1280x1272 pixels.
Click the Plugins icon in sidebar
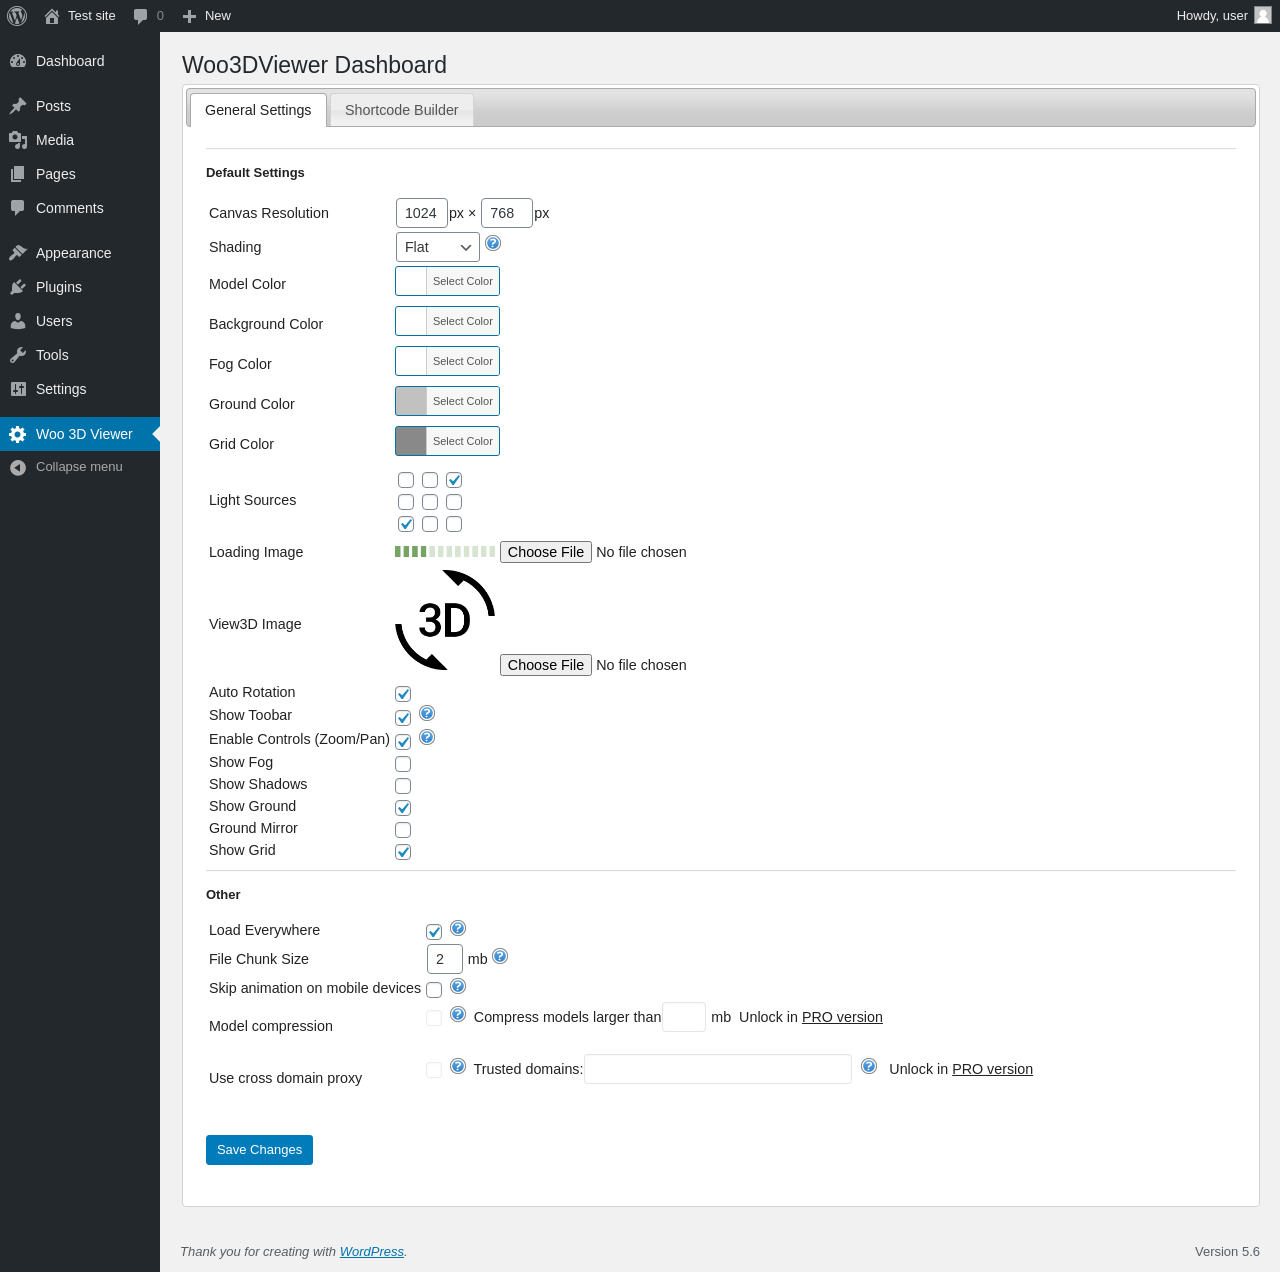pyautogui.click(x=18, y=287)
